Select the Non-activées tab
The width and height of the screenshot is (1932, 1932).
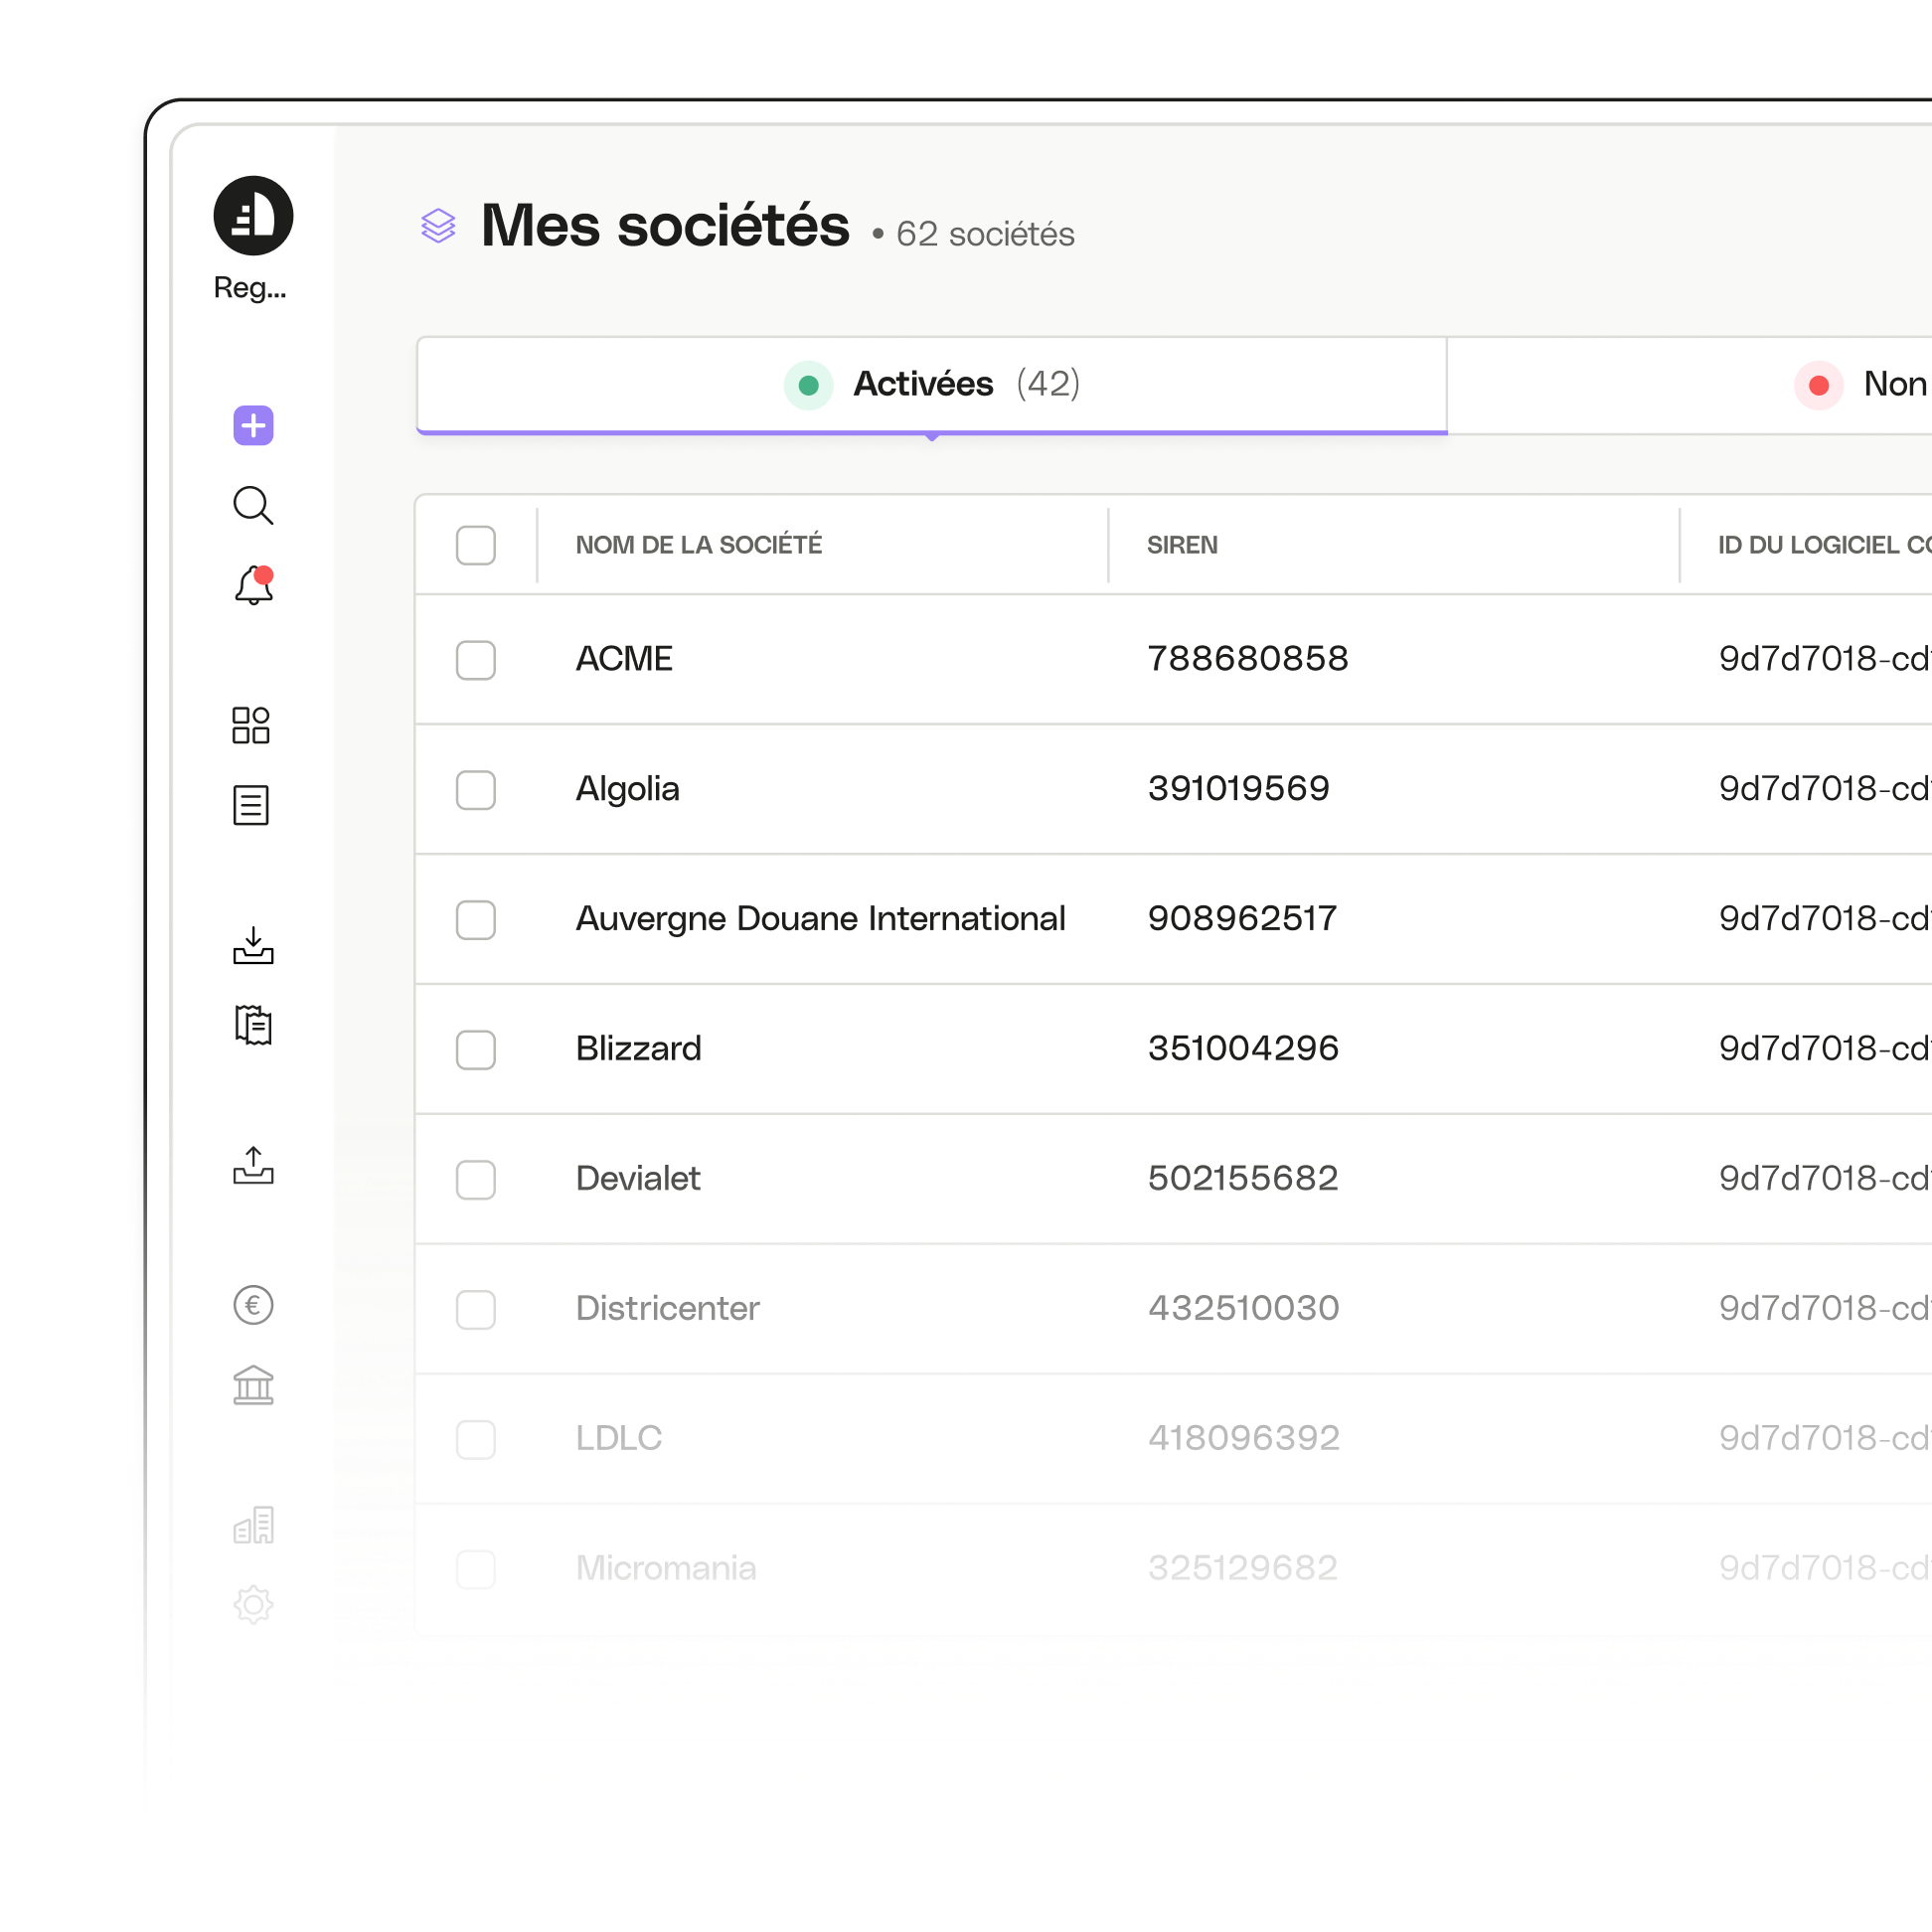(x=1859, y=383)
